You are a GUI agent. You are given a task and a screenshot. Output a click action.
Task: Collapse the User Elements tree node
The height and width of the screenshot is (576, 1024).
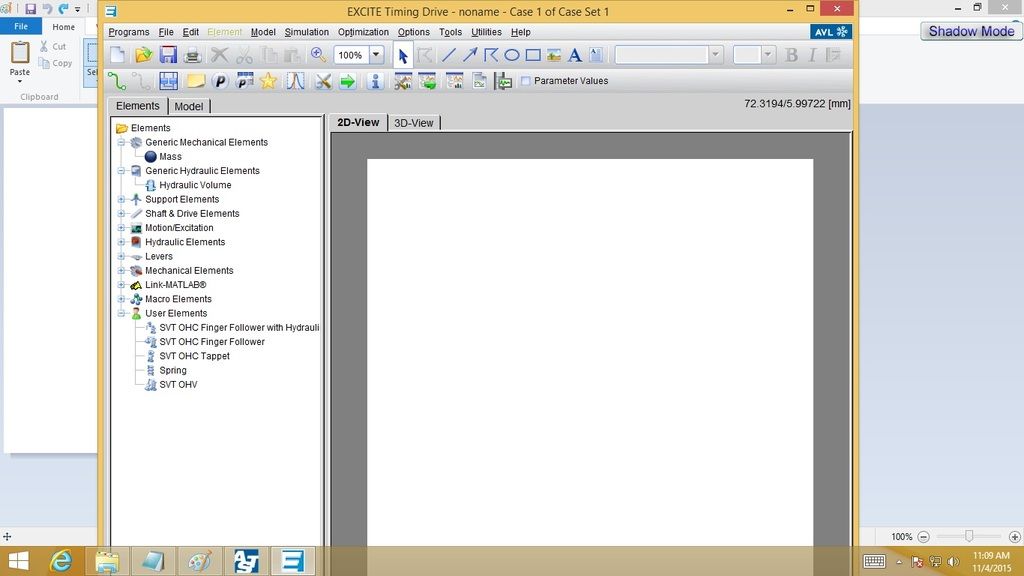click(x=122, y=313)
